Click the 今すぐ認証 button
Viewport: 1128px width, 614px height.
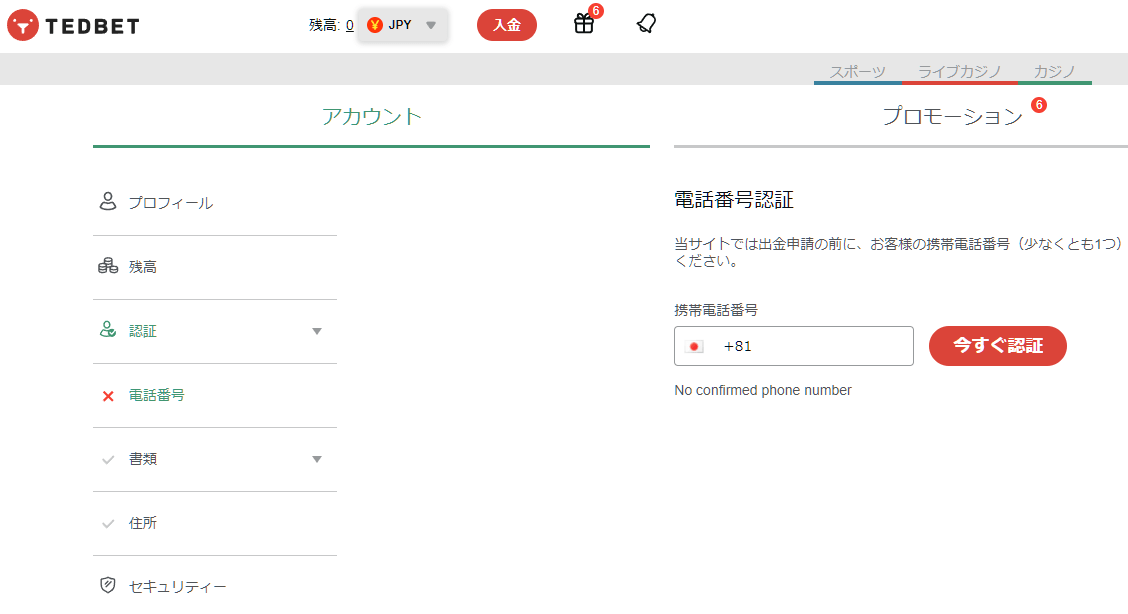click(x=997, y=345)
